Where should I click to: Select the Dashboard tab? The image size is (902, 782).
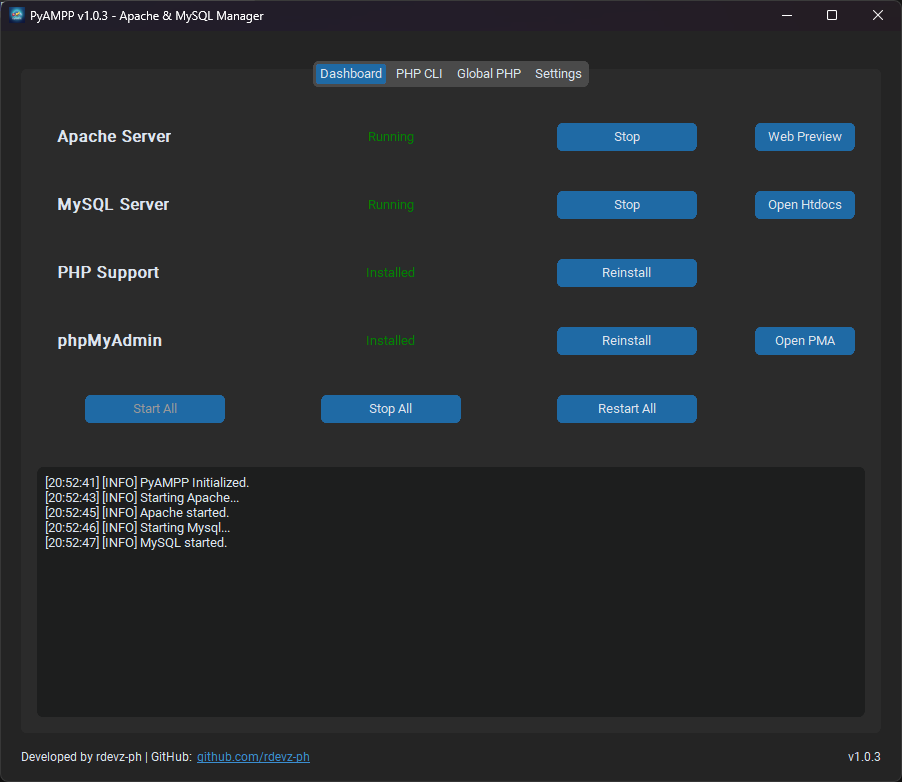(350, 73)
